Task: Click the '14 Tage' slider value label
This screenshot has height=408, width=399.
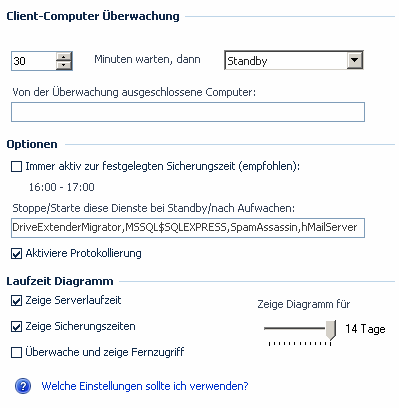Action: point(365,329)
